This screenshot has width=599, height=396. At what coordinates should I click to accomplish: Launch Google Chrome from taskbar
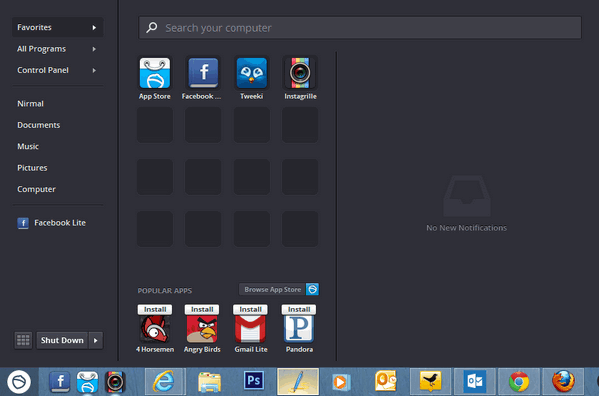click(x=519, y=381)
